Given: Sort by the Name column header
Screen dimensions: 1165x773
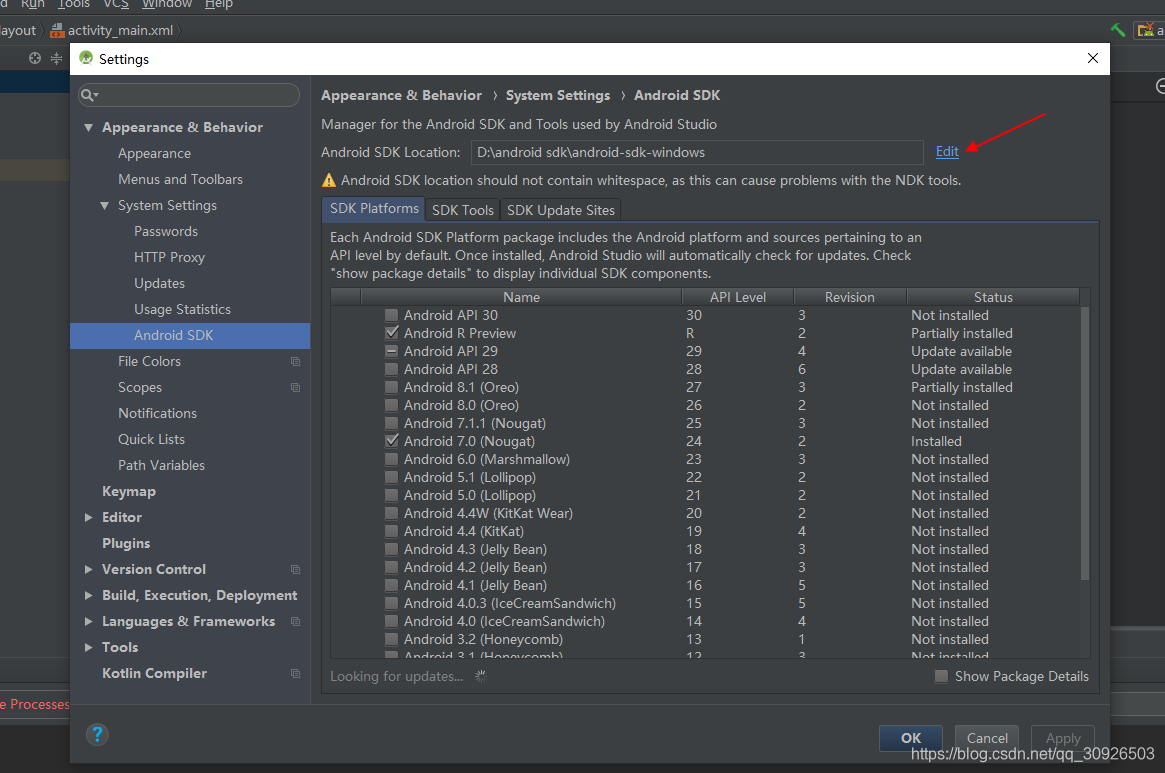Looking at the screenshot, I should pyautogui.click(x=521, y=297).
